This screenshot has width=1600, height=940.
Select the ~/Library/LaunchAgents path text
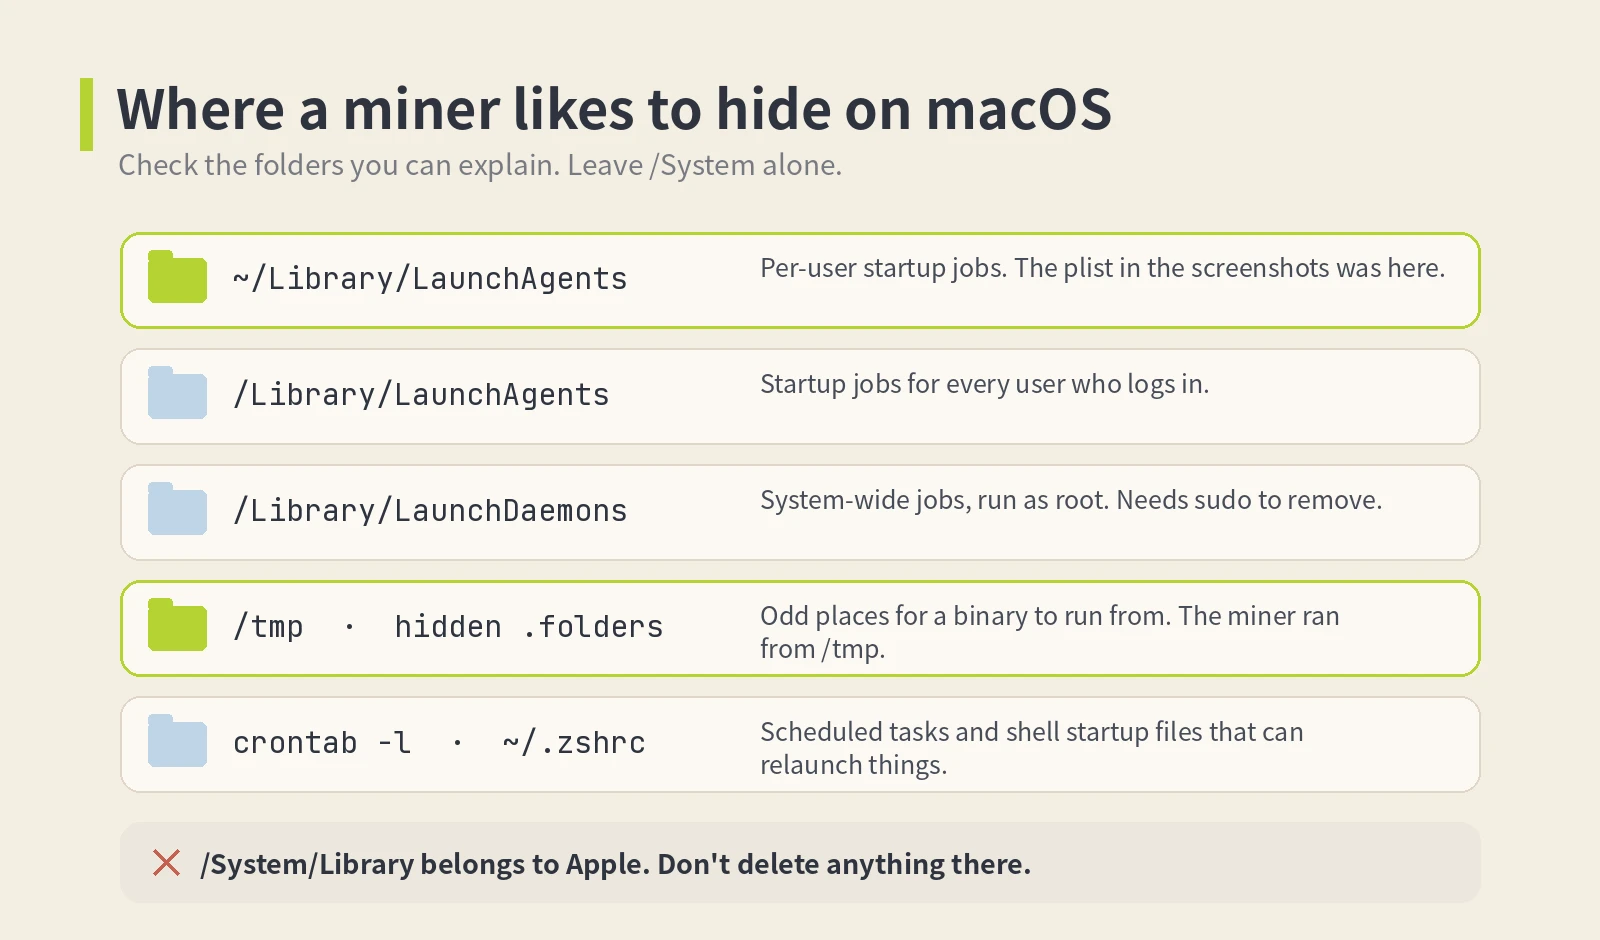pos(430,279)
